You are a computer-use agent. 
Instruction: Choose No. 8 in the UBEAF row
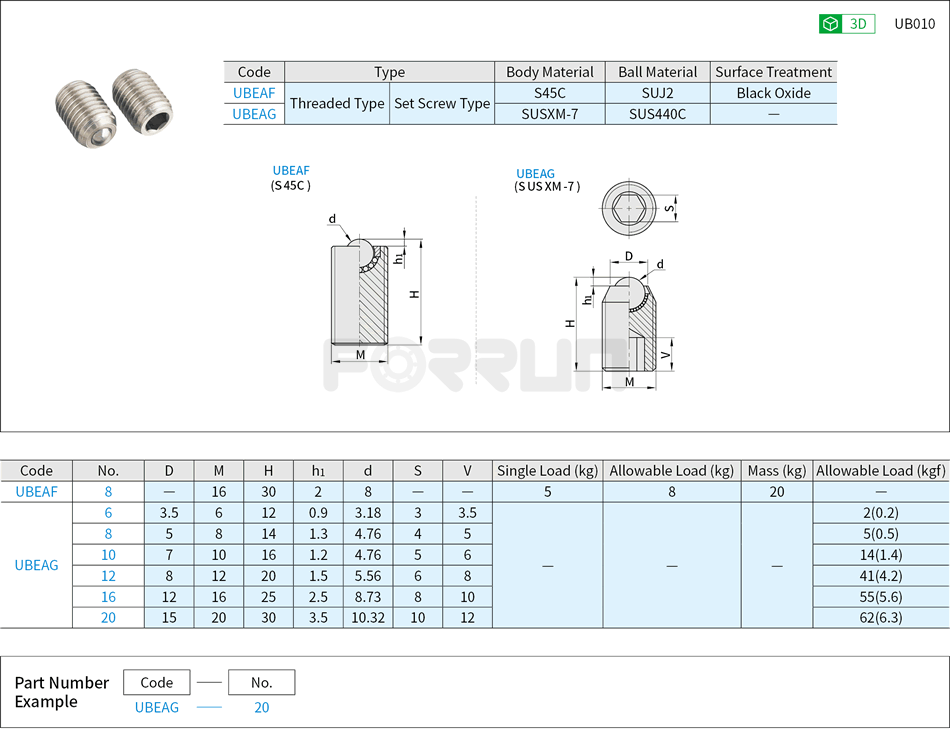[x=108, y=492]
